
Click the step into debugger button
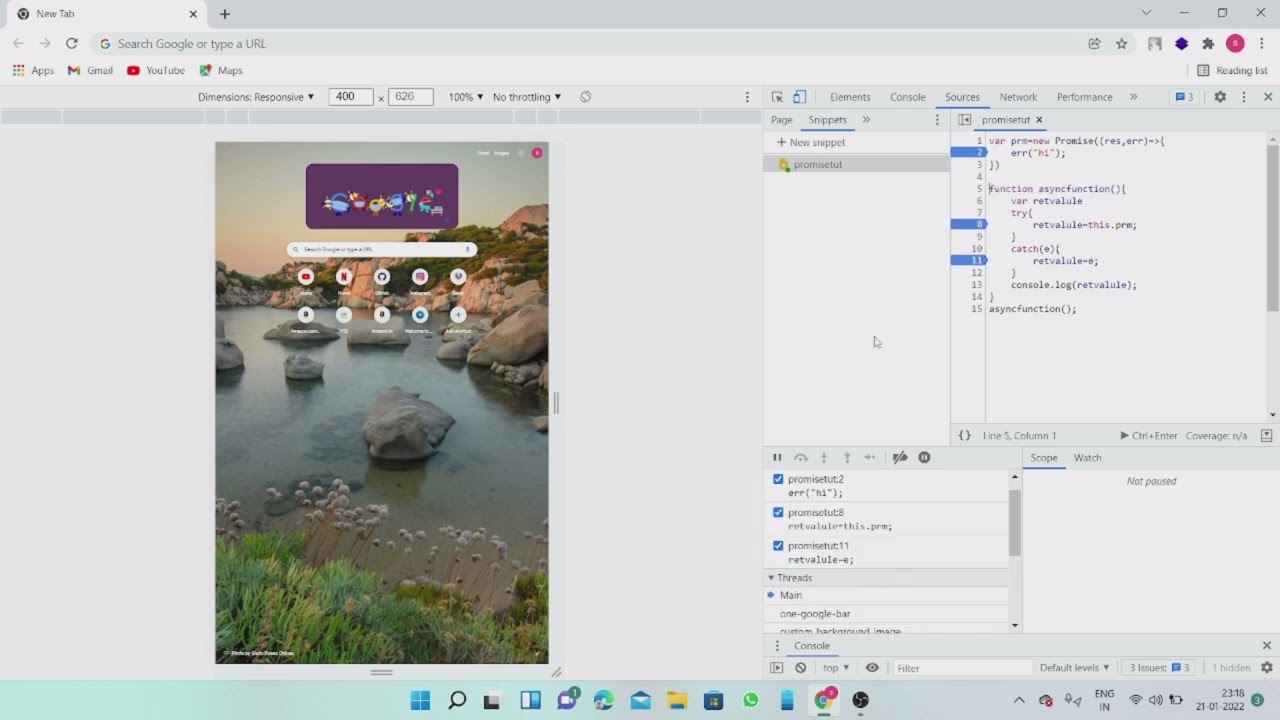pyautogui.click(x=824, y=457)
